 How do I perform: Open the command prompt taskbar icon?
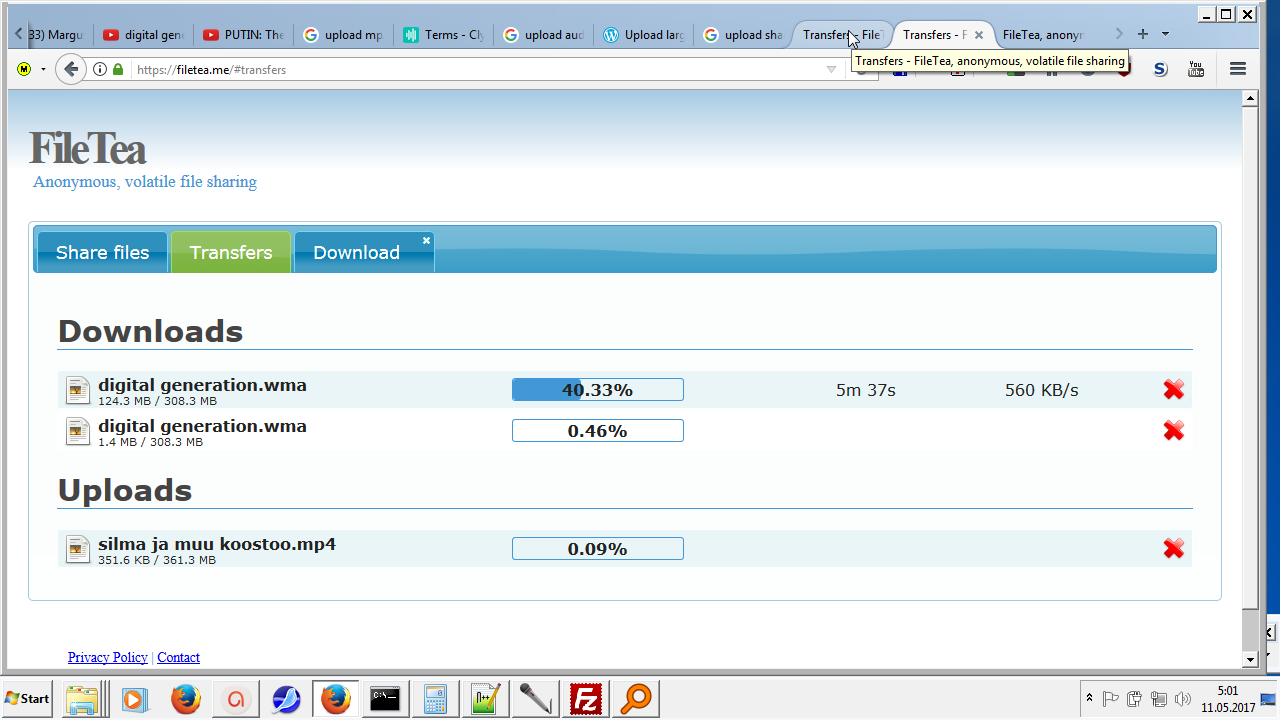tap(386, 699)
